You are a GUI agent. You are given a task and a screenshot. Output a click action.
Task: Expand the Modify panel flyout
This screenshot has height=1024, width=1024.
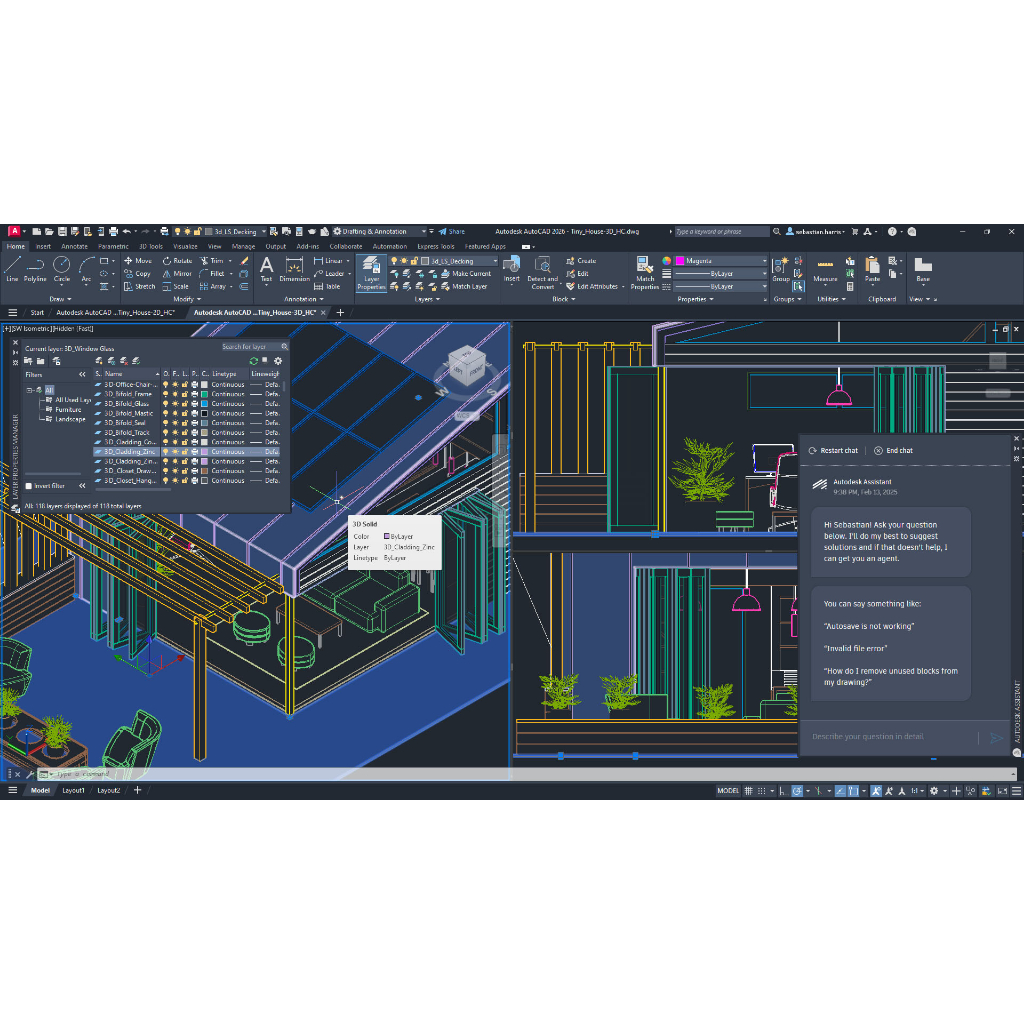pos(187,299)
